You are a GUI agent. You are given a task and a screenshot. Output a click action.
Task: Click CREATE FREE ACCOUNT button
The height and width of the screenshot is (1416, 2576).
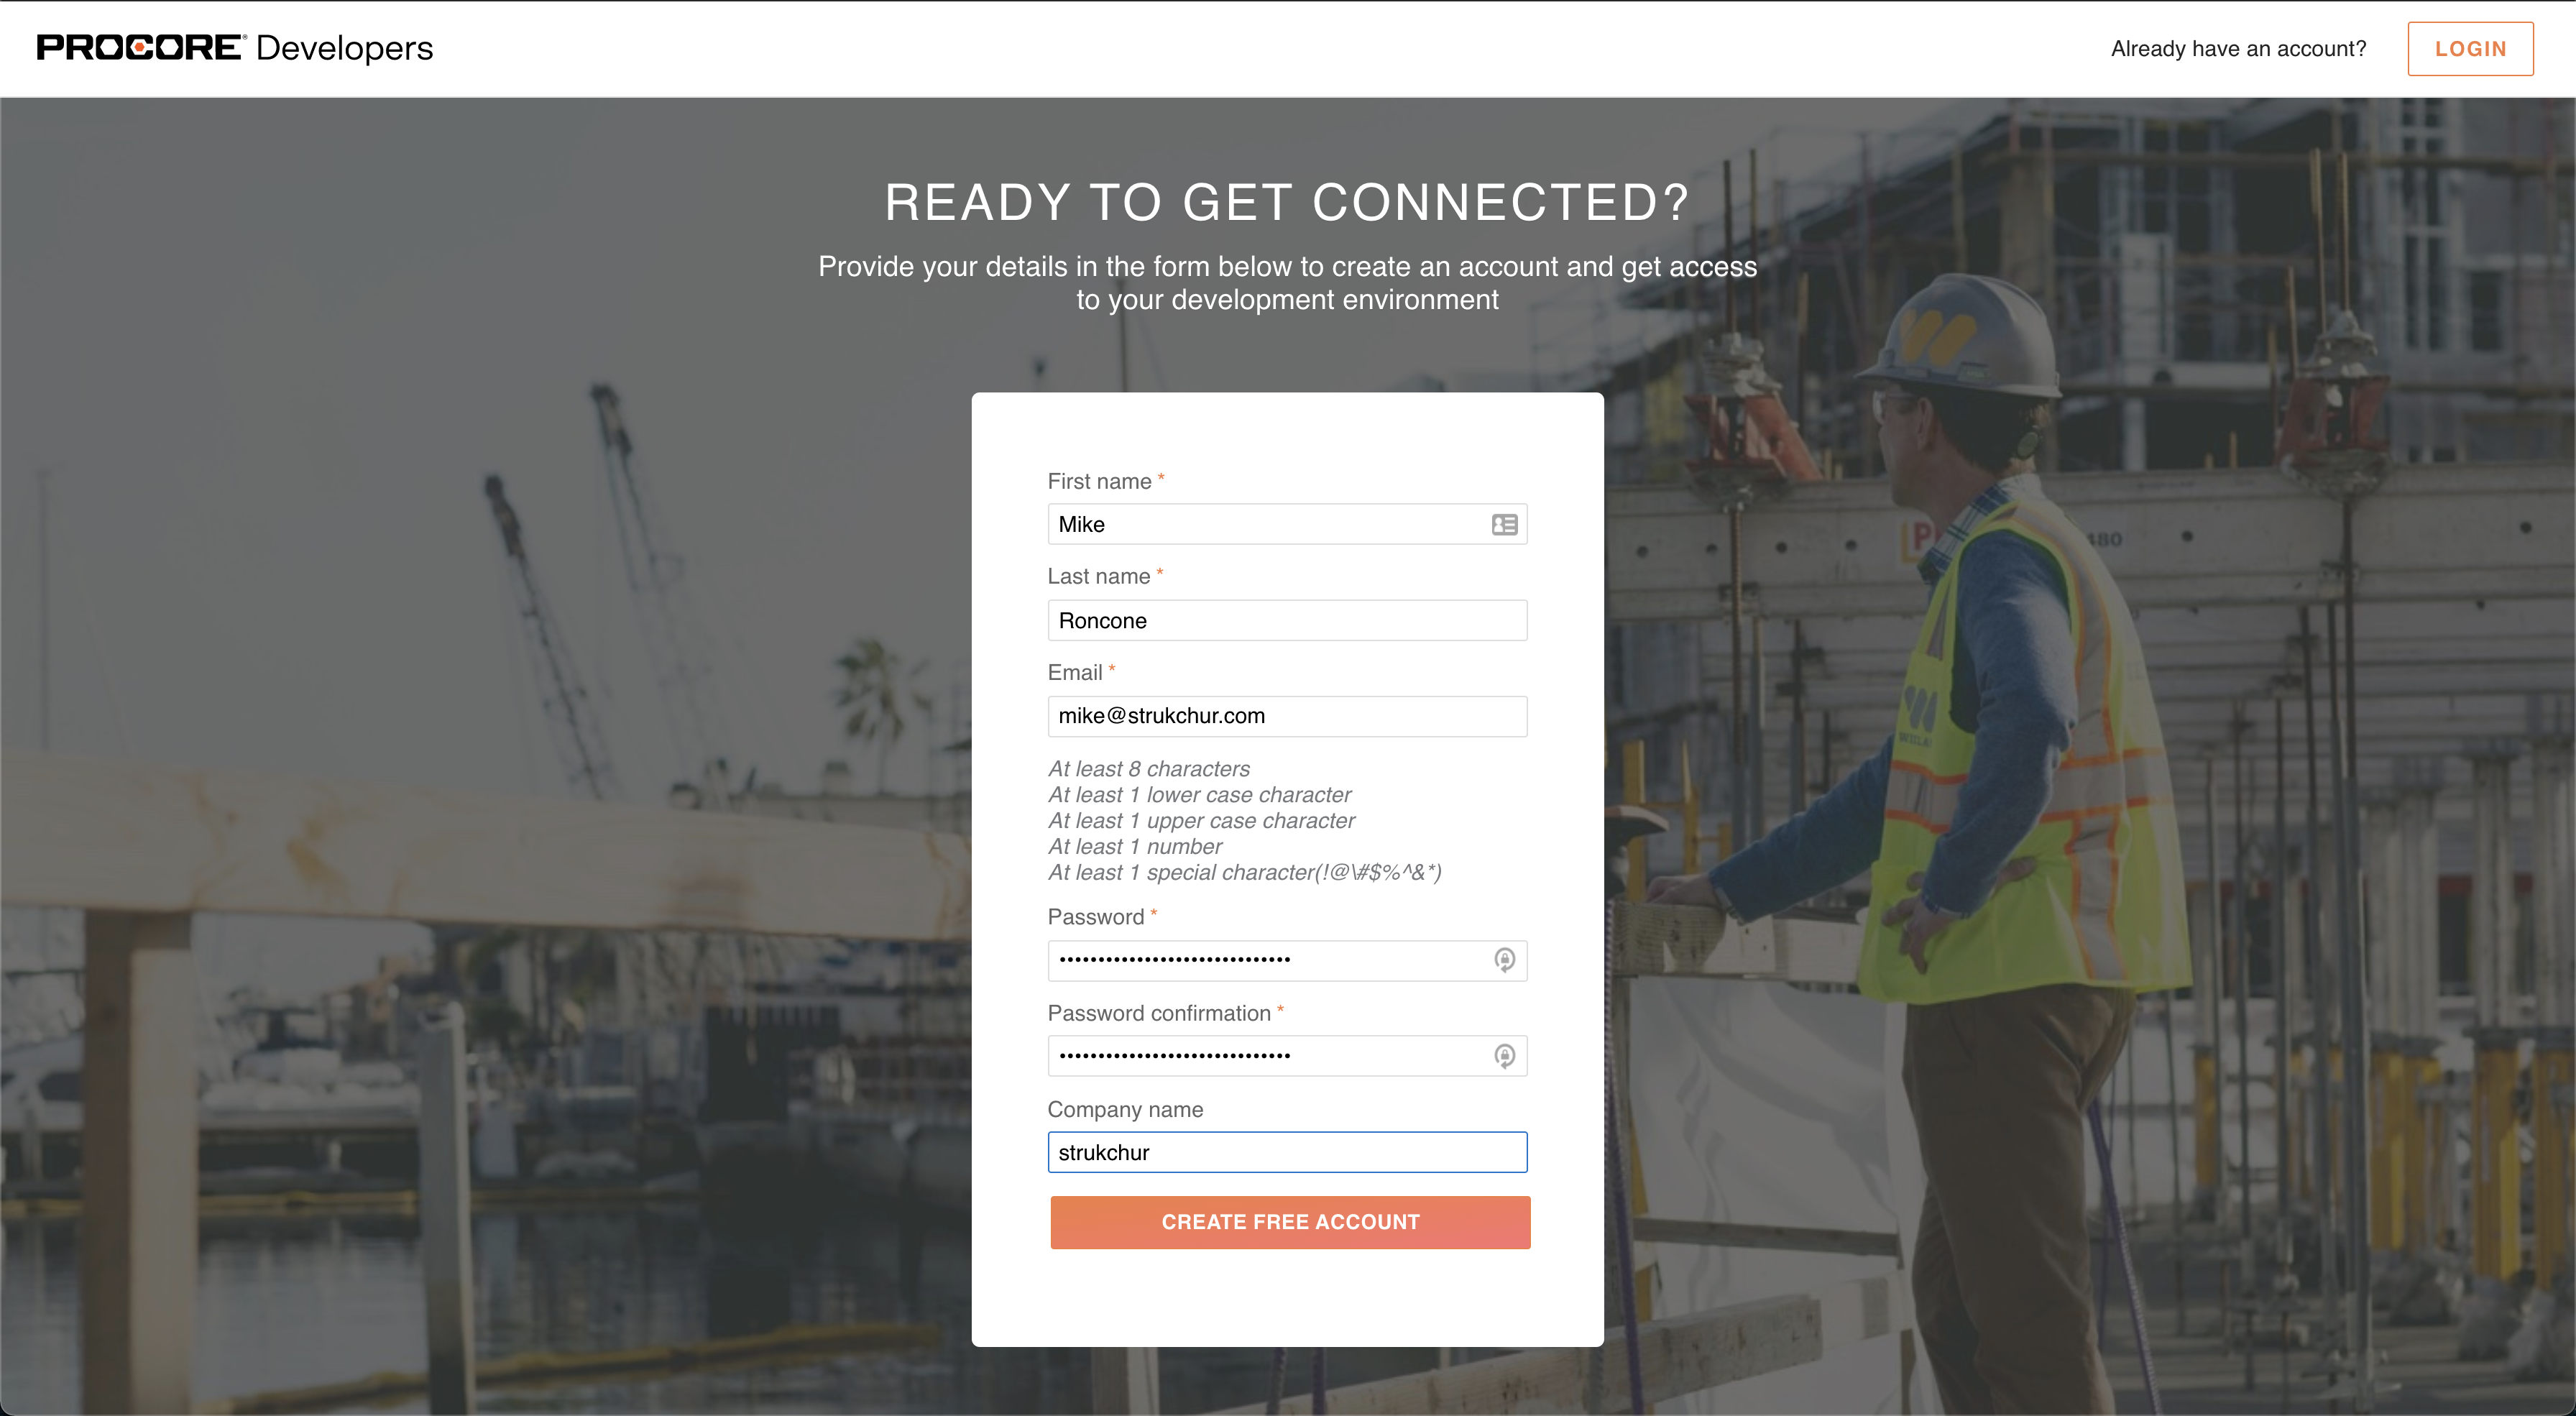click(x=1288, y=1220)
